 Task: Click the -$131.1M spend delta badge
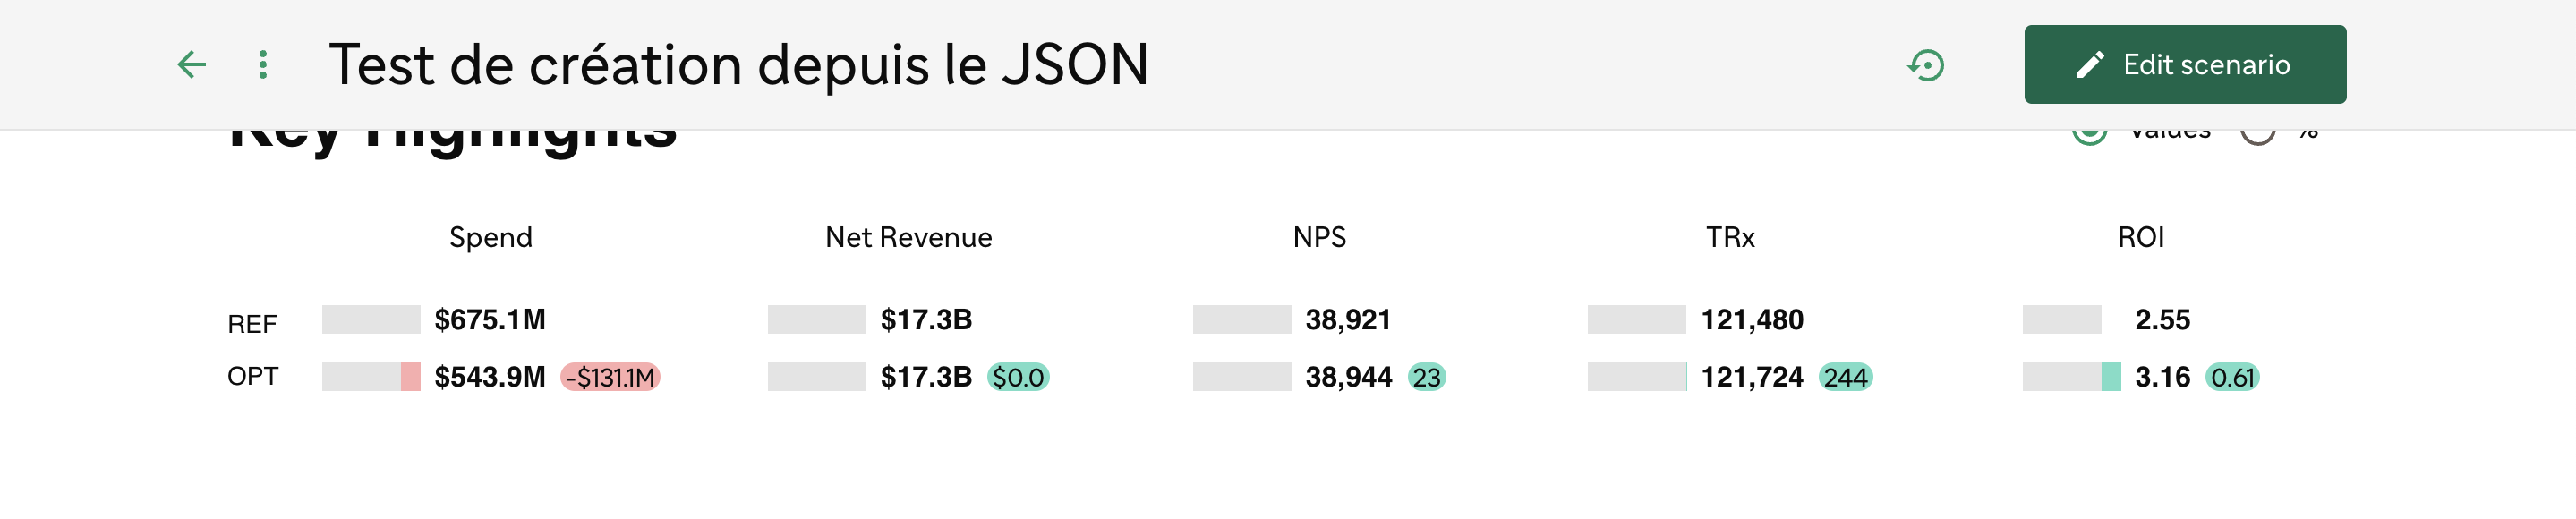(x=610, y=377)
